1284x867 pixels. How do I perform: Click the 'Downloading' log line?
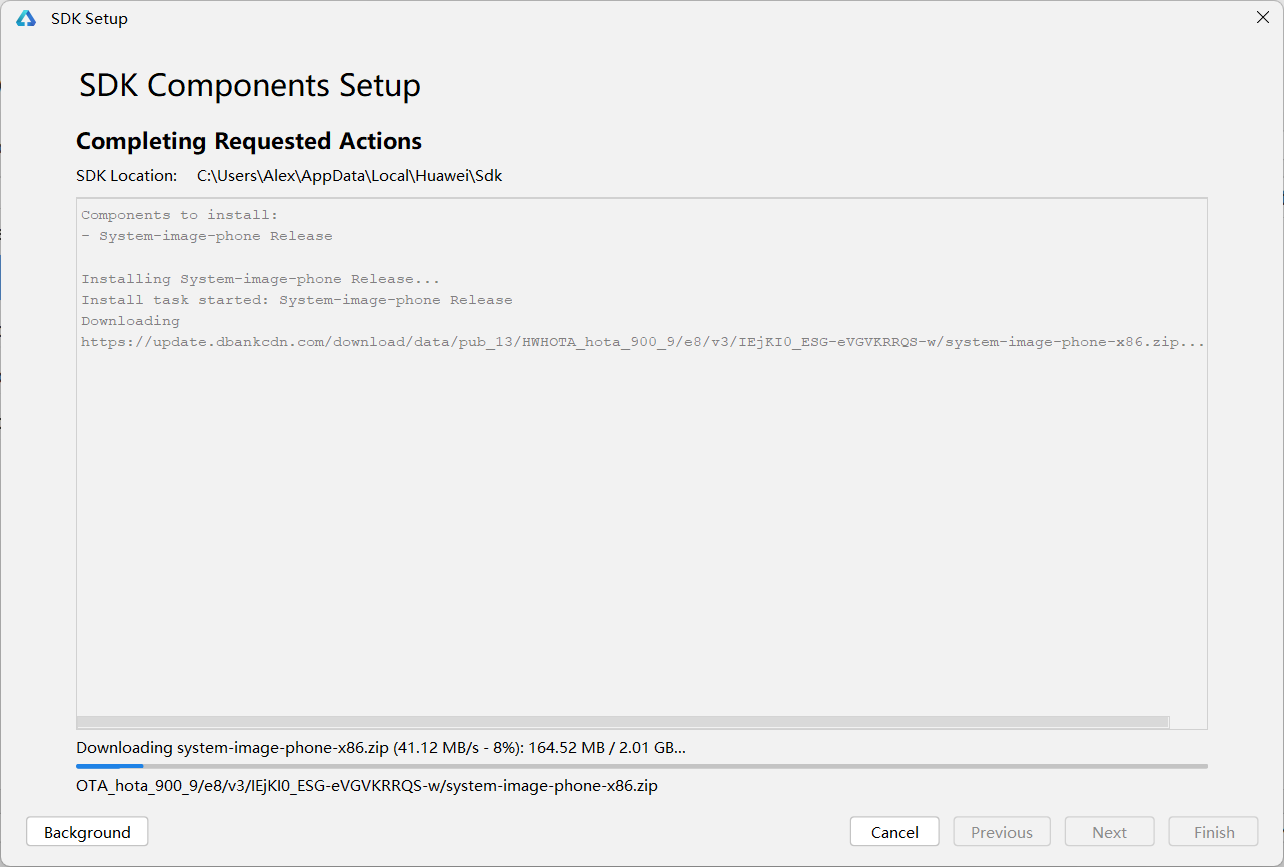coord(131,321)
